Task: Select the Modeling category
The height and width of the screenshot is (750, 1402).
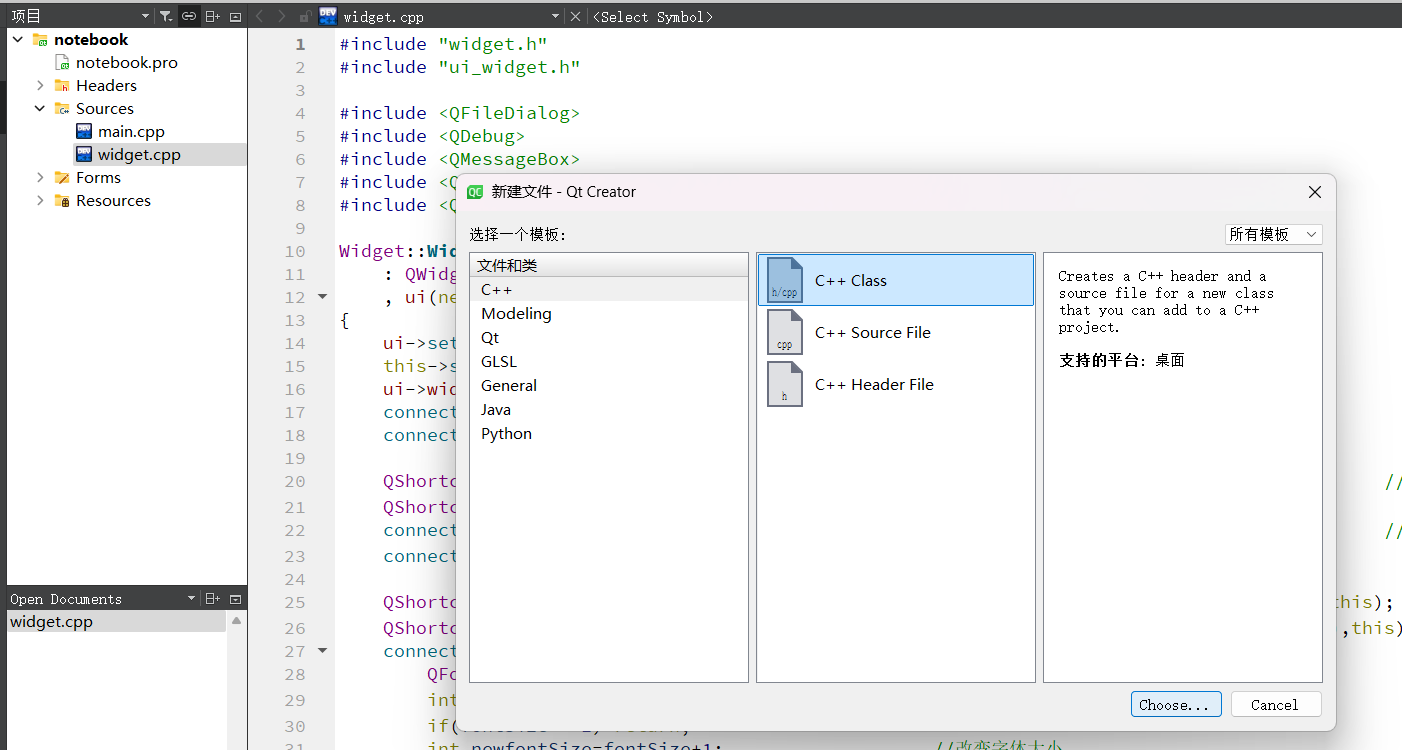Action: pos(609,313)
